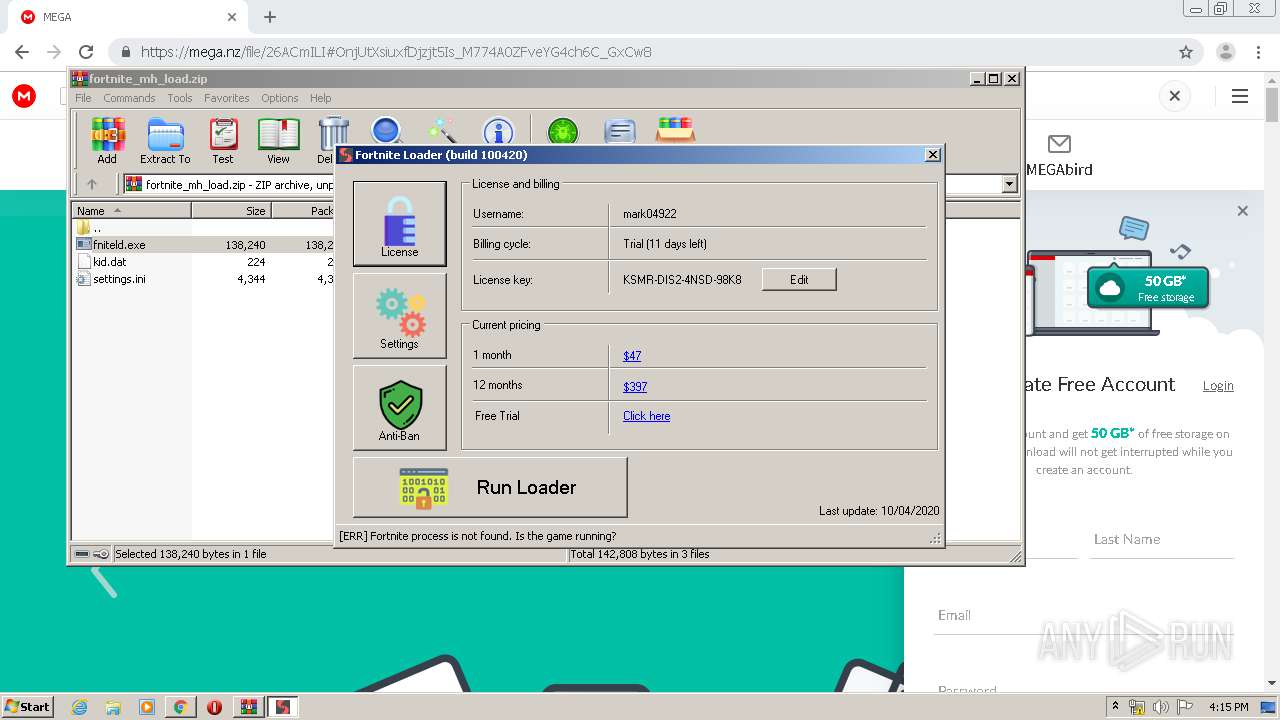Click the $397 twelve-month price link

coord(635,386)
